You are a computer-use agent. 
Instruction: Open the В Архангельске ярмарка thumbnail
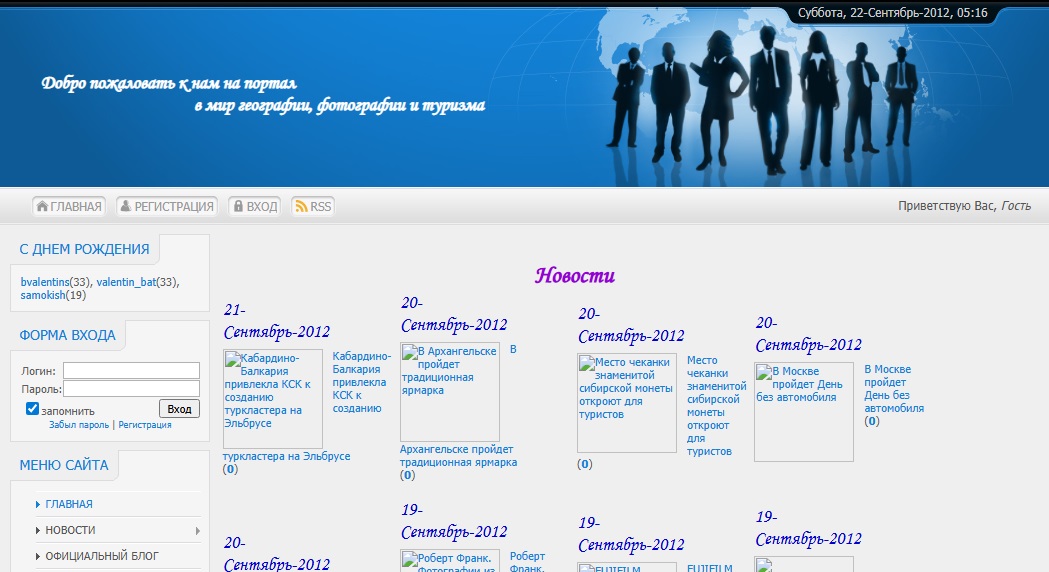tap(450, 392)
